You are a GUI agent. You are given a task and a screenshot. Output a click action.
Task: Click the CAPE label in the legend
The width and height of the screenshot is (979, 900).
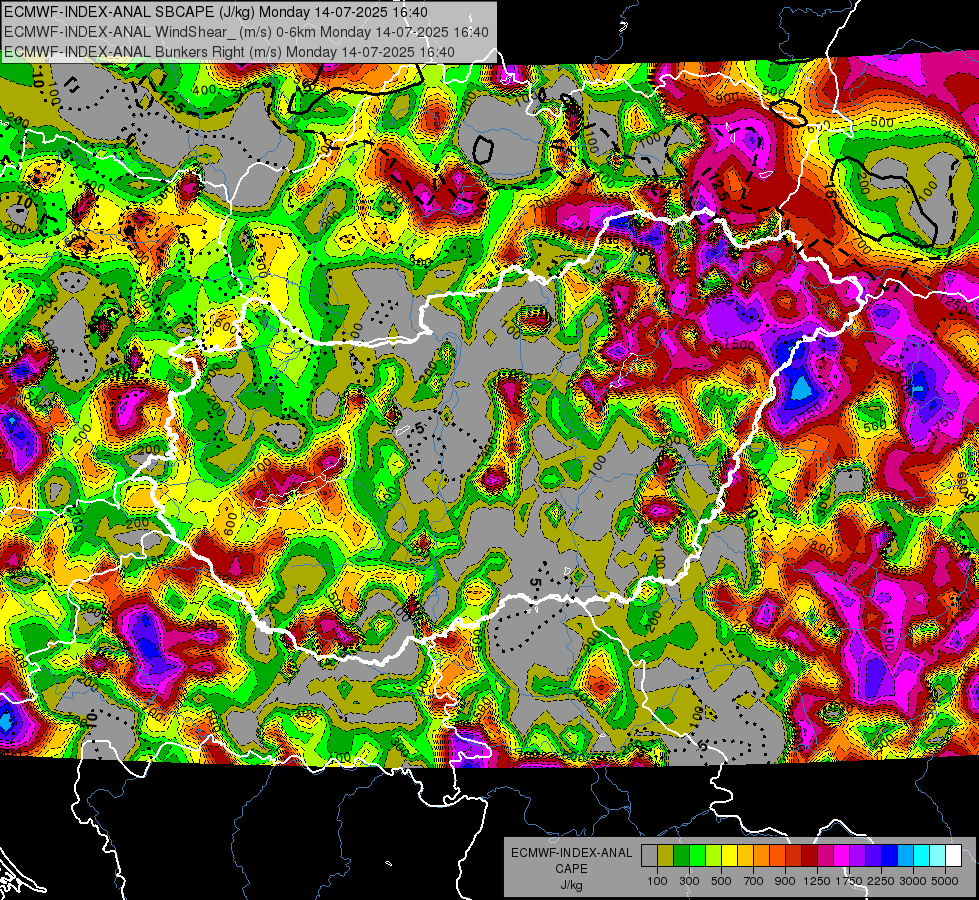coord(571,868)
